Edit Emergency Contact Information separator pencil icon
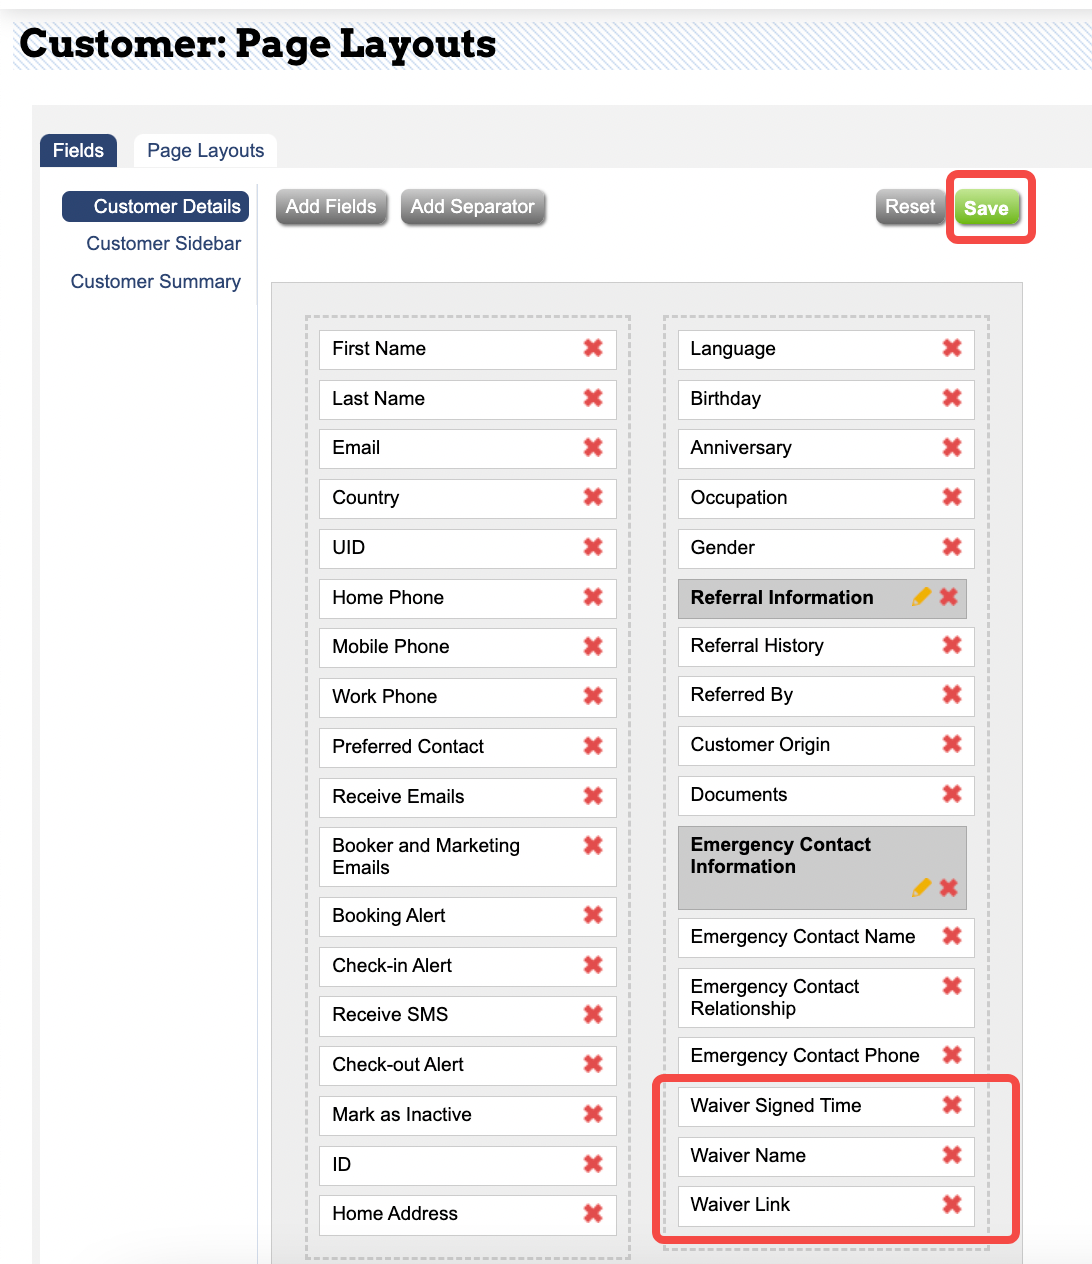Viewport: 1092px width, 1264px height. coord(922,887)
